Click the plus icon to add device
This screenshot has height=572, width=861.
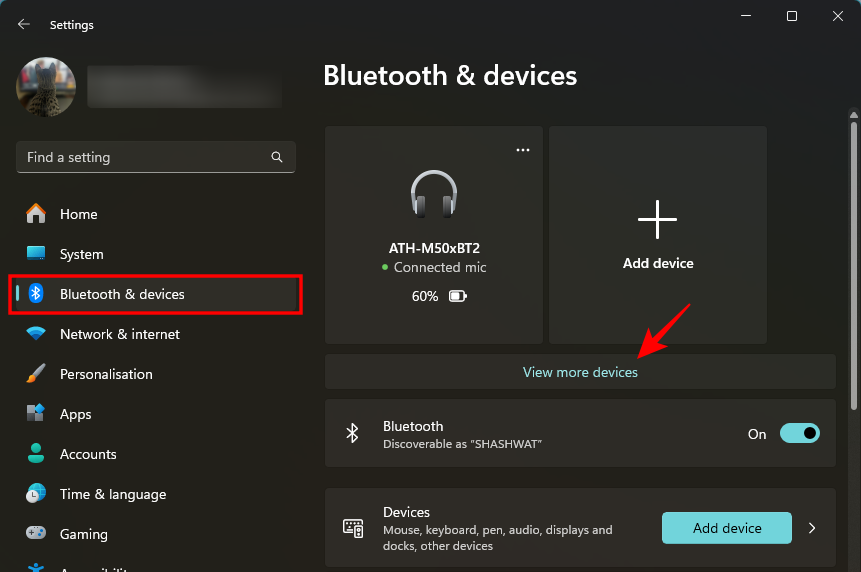click(x=657, y=220)
